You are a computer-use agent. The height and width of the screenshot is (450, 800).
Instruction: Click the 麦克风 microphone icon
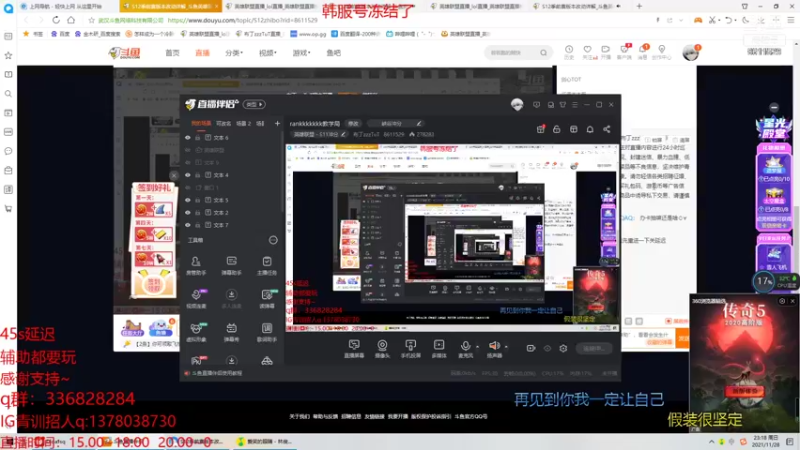click(x=465, y=347)
